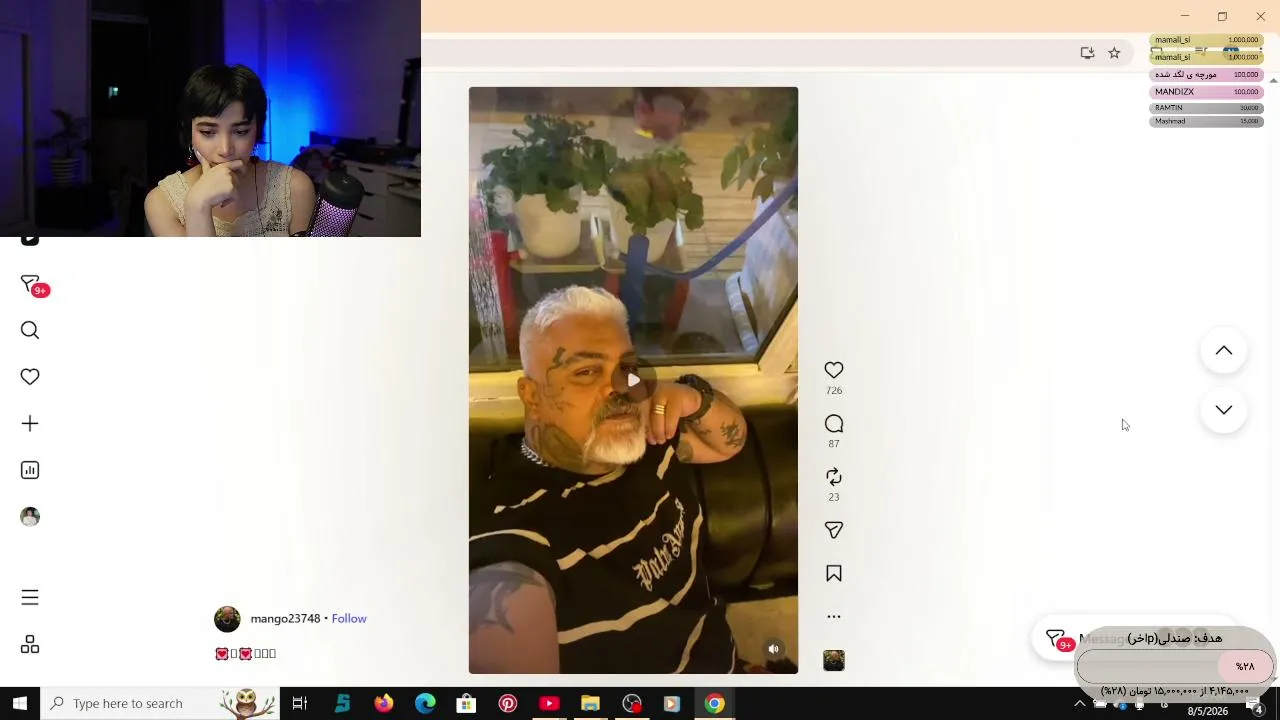Click the Create plus icon in the sidebar

tap(30, 424)
